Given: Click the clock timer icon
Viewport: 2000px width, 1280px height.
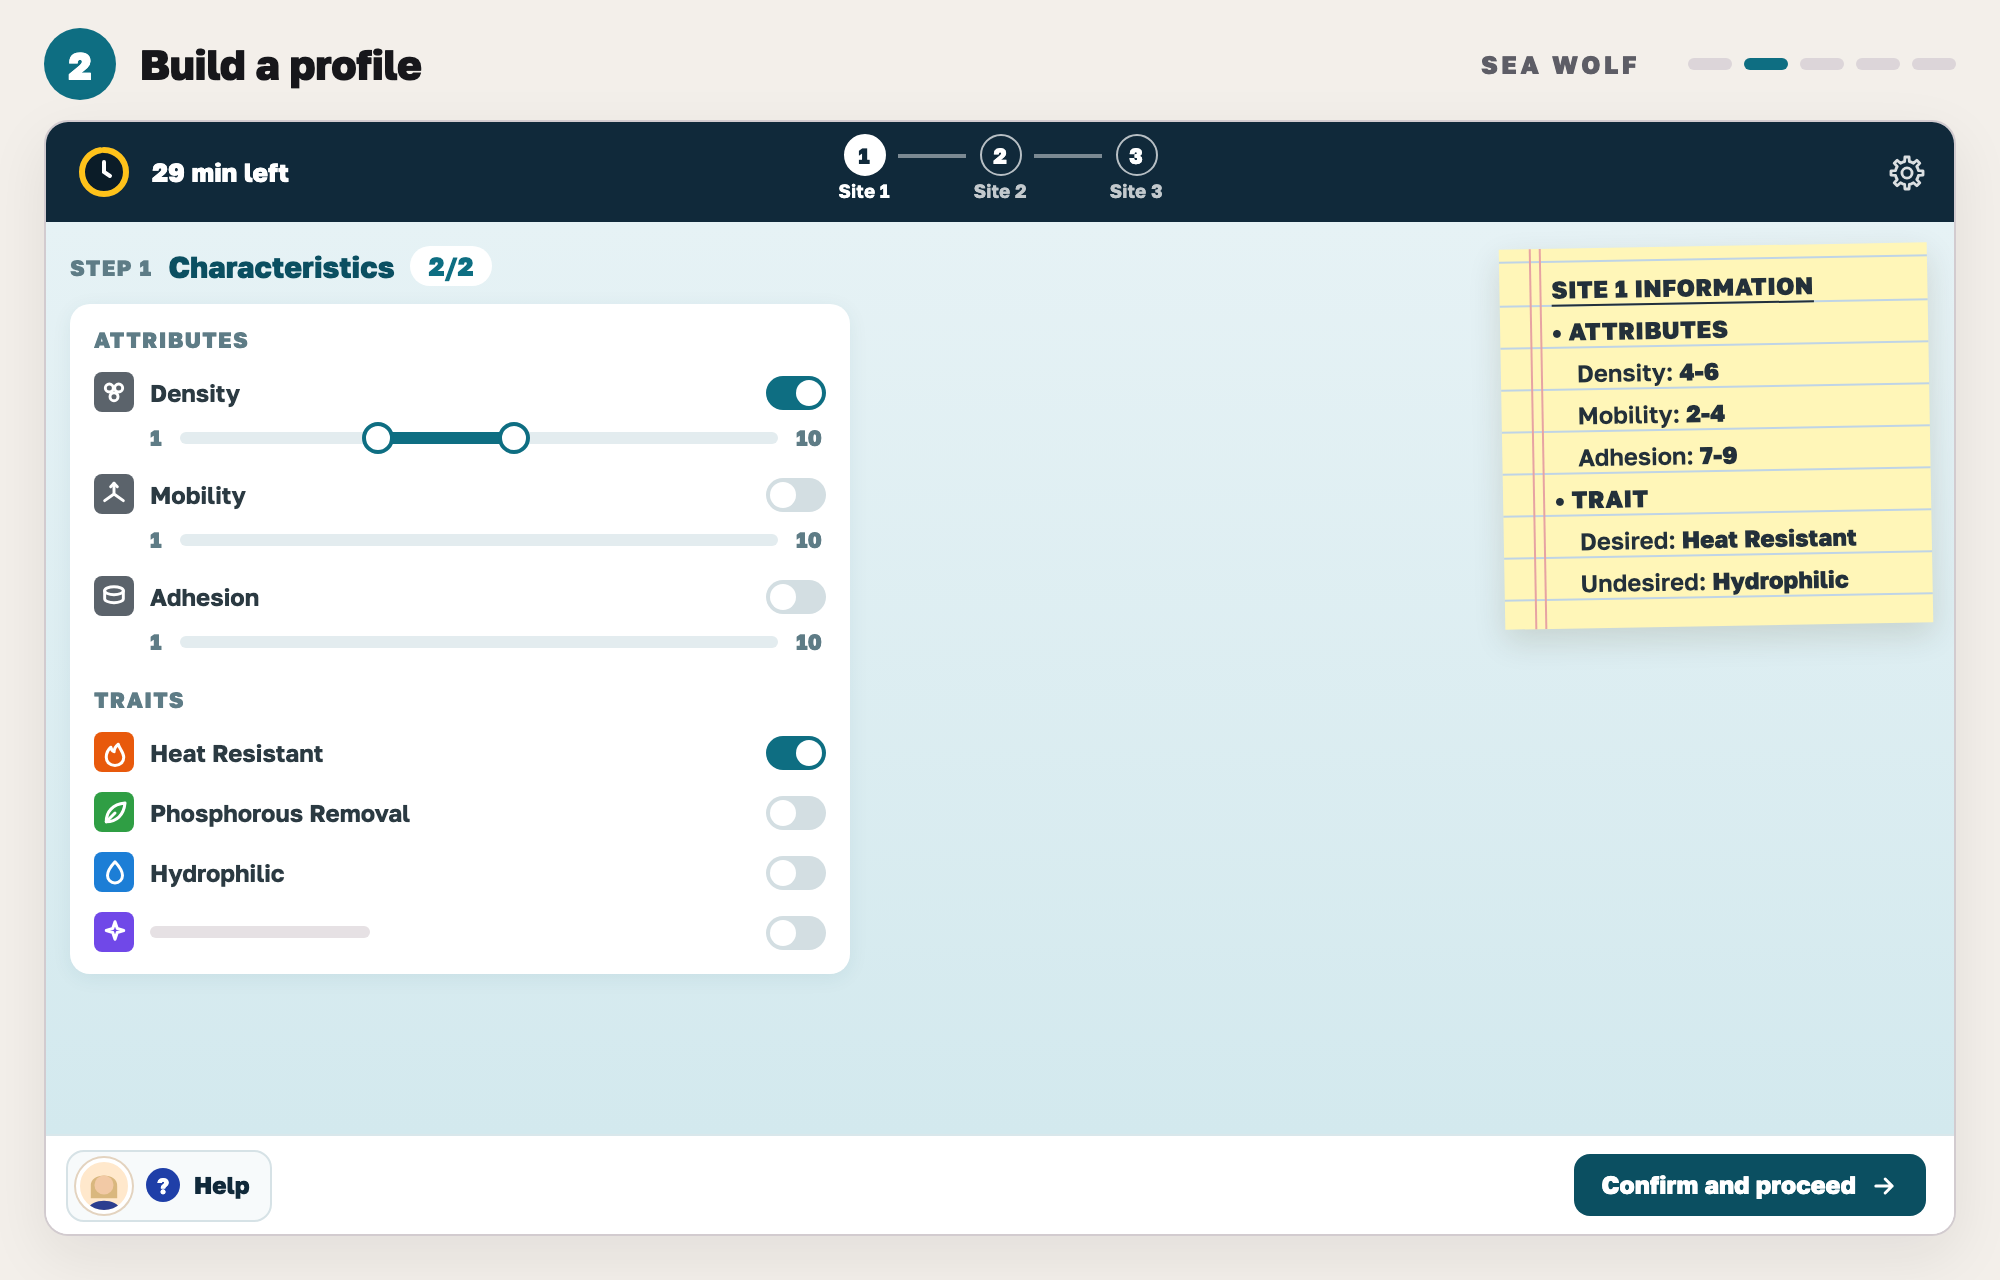Looking at the screenshot, I should click(x=104, y=172).
